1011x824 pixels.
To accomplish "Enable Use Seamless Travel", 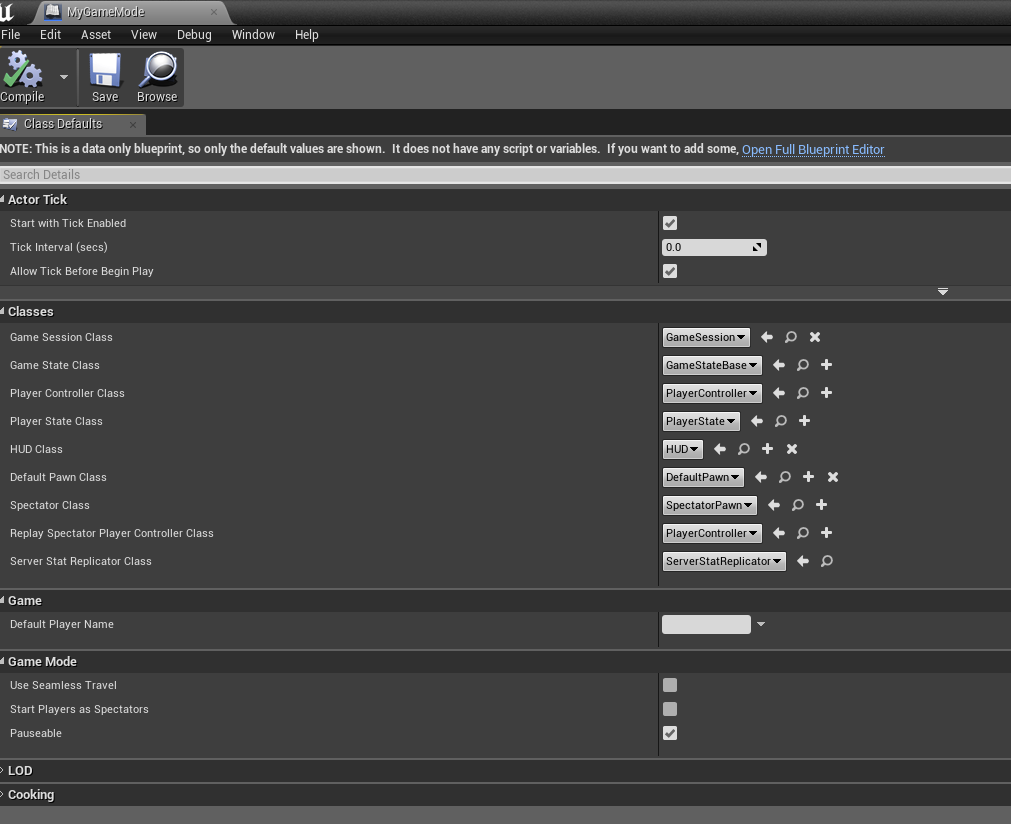I will point(669,685).
